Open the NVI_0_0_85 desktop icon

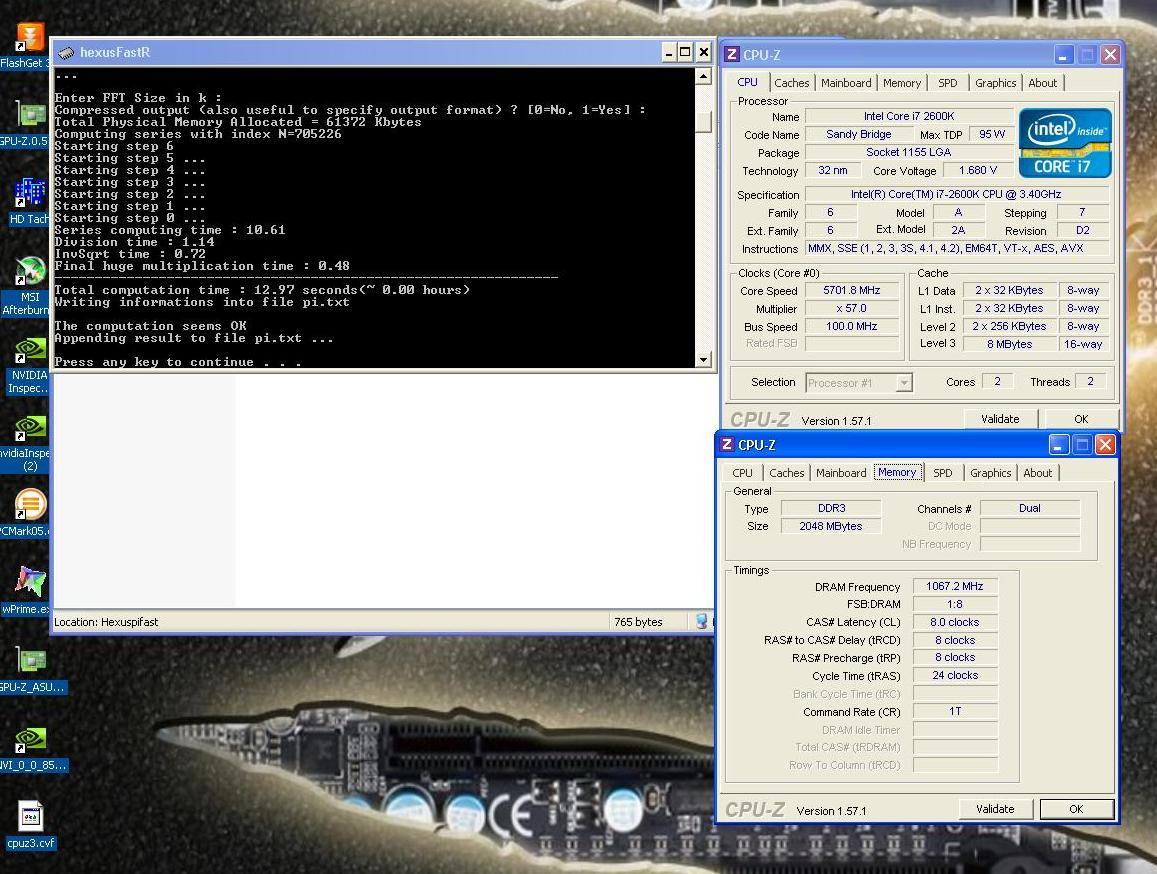click(30, 740)
